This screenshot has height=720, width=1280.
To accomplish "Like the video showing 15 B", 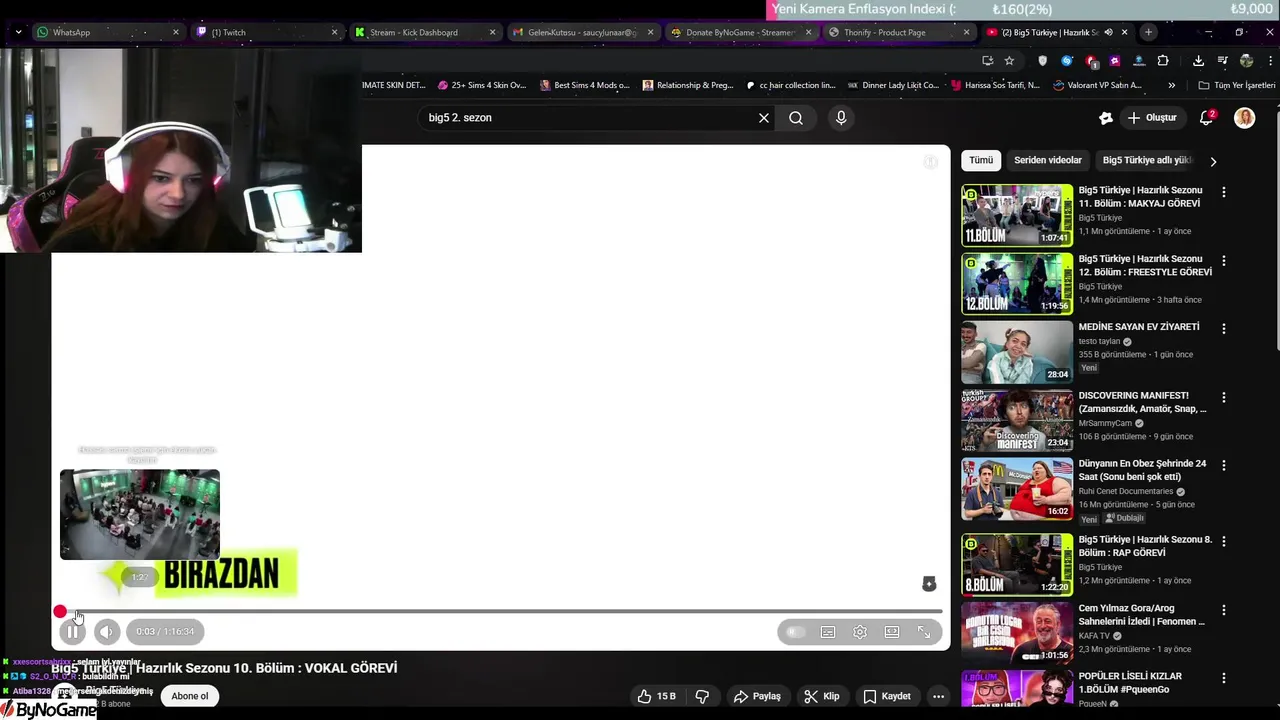I will coord(656,696).
